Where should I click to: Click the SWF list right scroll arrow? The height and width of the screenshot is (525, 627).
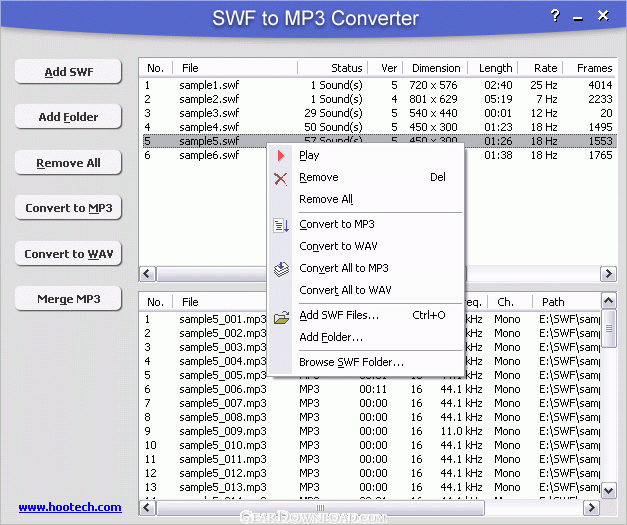click(x=608, y=274)
